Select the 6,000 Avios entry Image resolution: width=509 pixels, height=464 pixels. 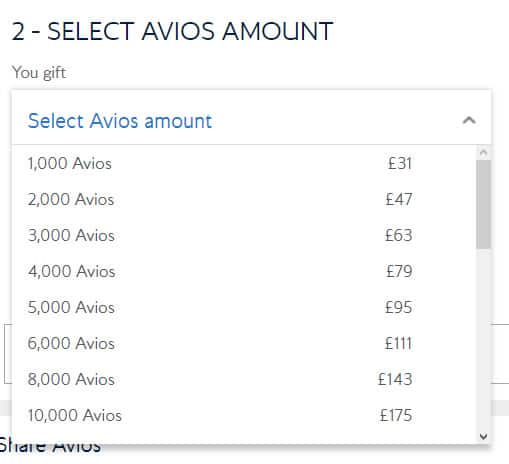pos(244,343)
